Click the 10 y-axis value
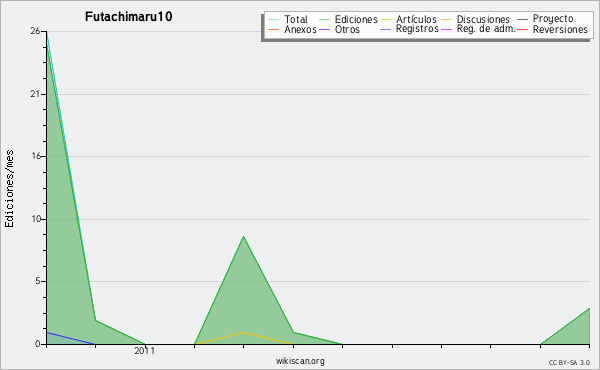Image resolution: width=600 pixels, height=370 pixels. [36, 219]
